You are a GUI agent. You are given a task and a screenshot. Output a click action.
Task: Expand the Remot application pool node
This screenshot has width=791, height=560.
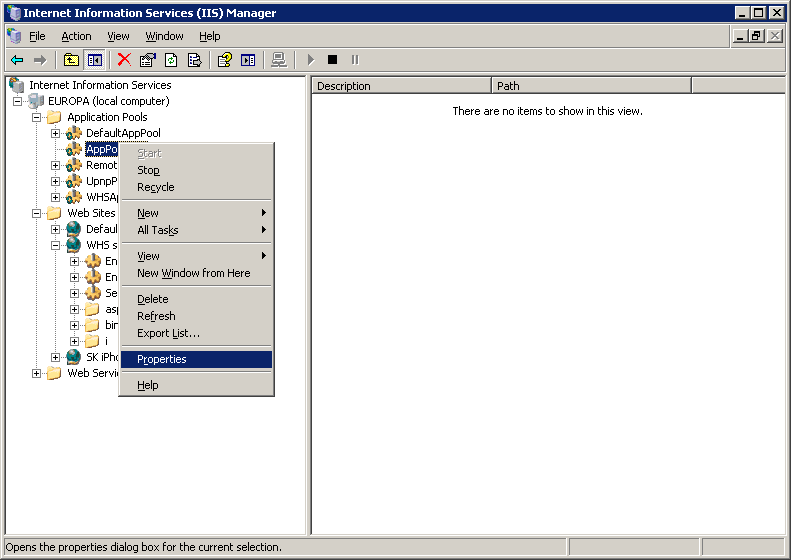click(55, 165)
